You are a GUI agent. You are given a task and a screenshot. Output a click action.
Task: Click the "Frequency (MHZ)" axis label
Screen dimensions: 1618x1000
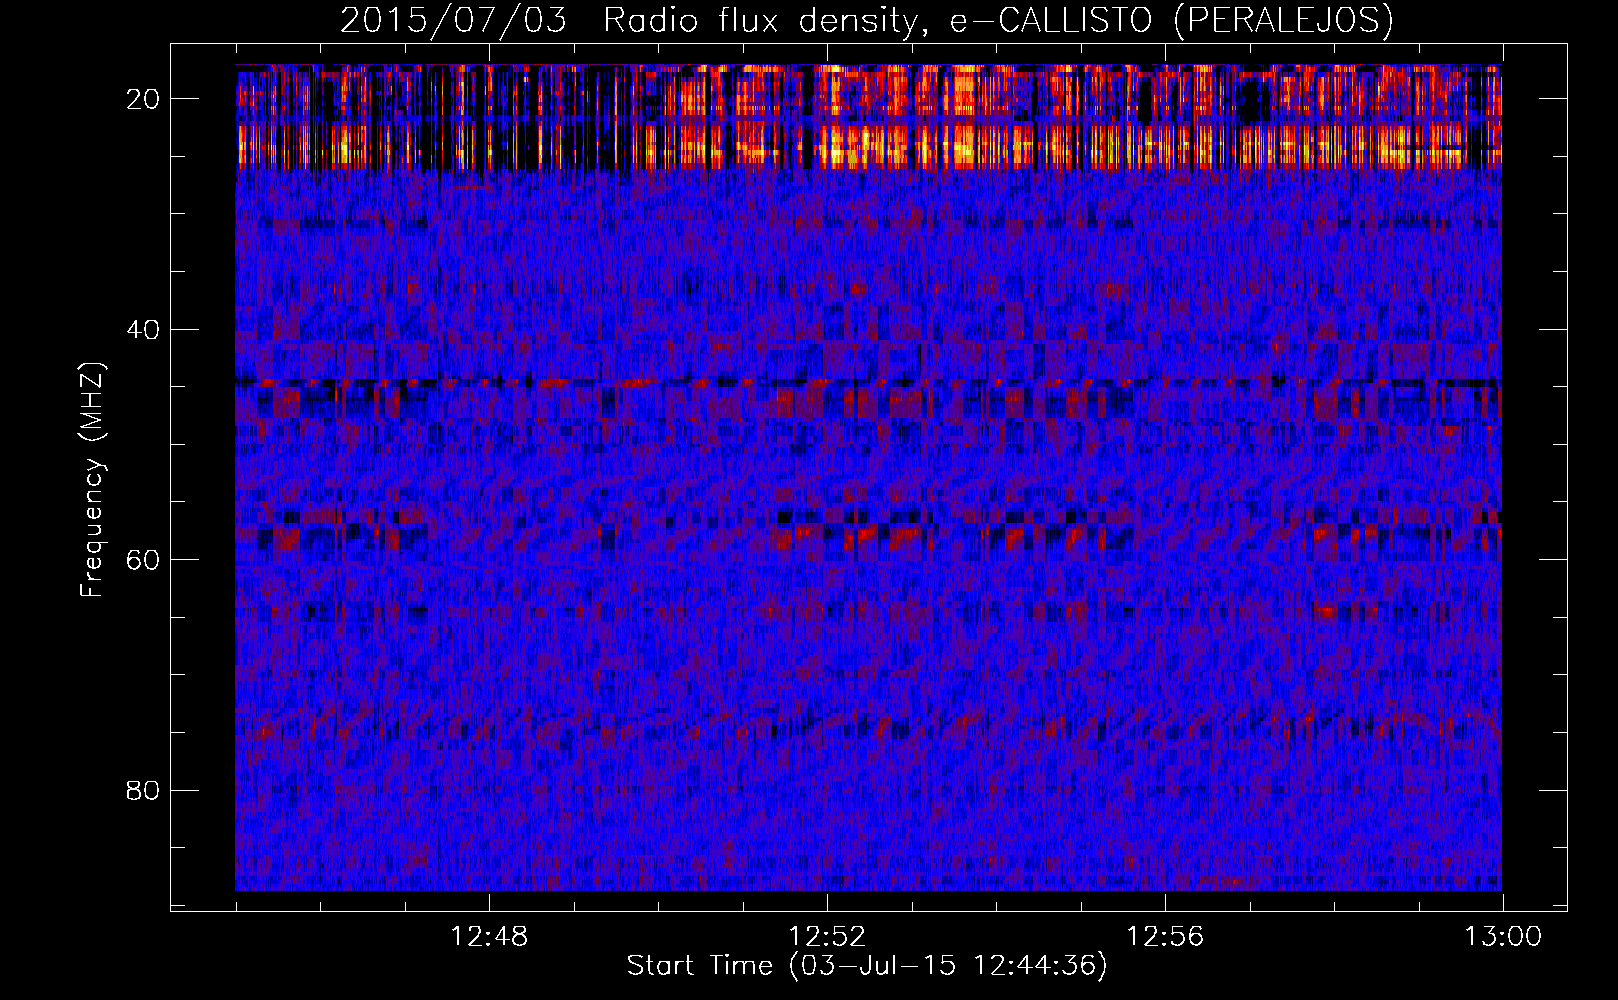(x=91, y=479)
